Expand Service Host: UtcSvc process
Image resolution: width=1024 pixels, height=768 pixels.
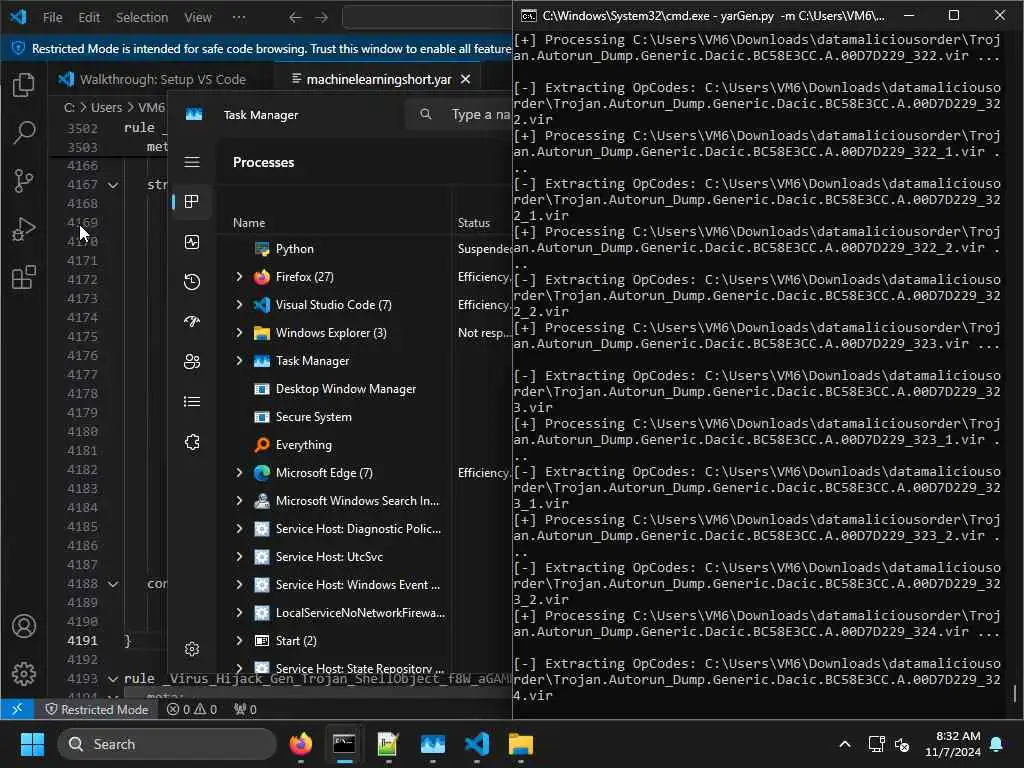click(239, 556)
